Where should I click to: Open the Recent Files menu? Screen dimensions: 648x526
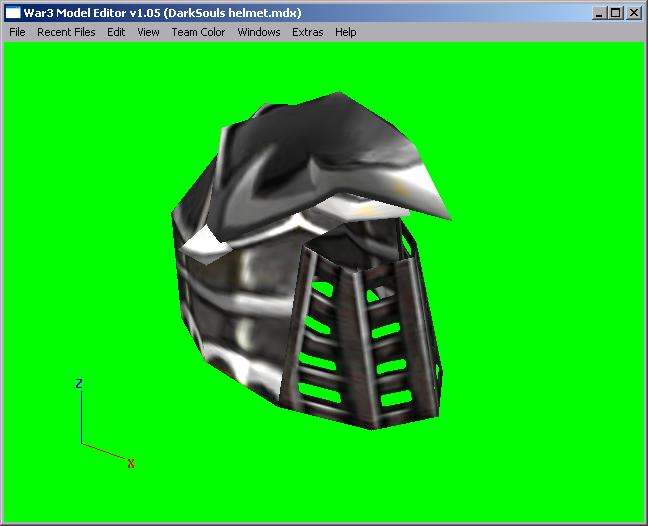tap(66, 32)
